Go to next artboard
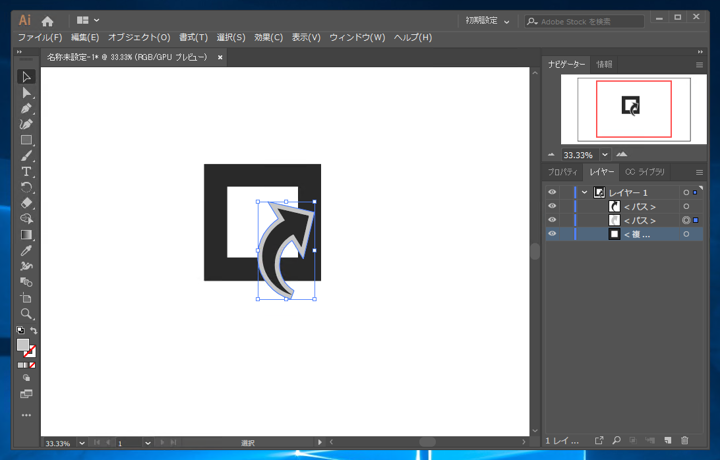This screenshot has height=460, width=720. (162, 443)
